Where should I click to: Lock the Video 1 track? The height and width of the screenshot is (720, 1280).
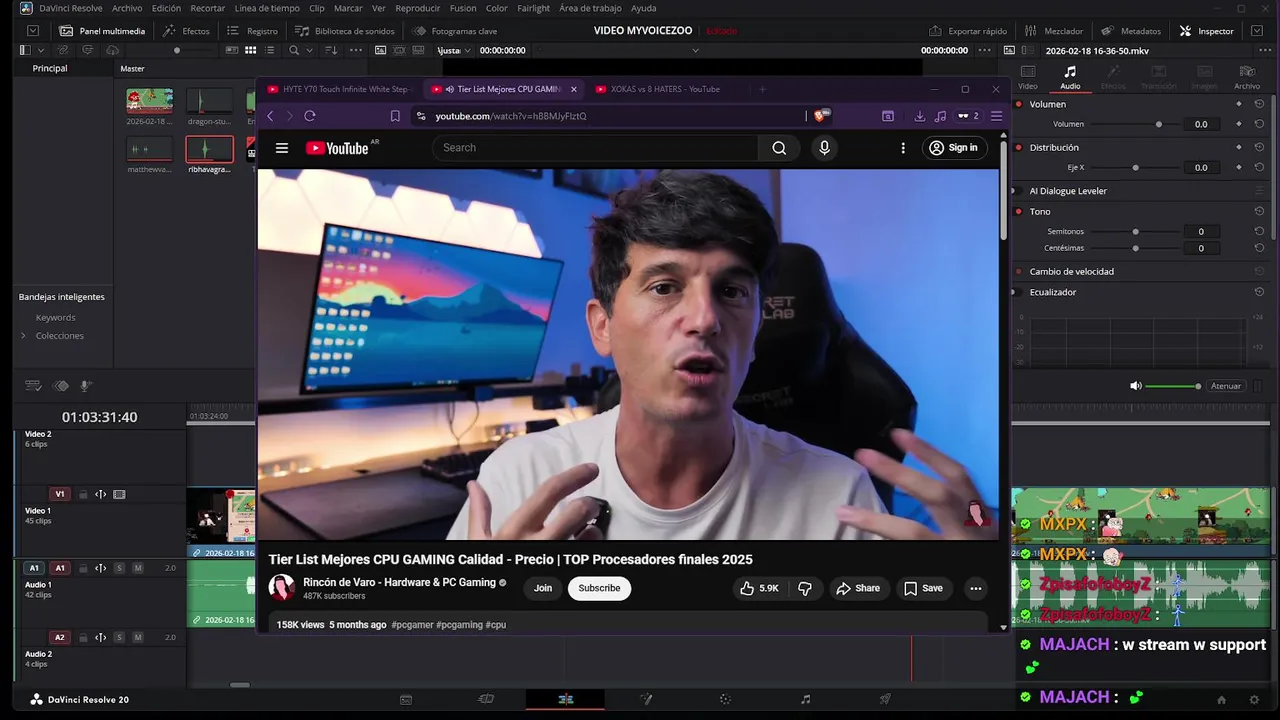pos(83,494)
